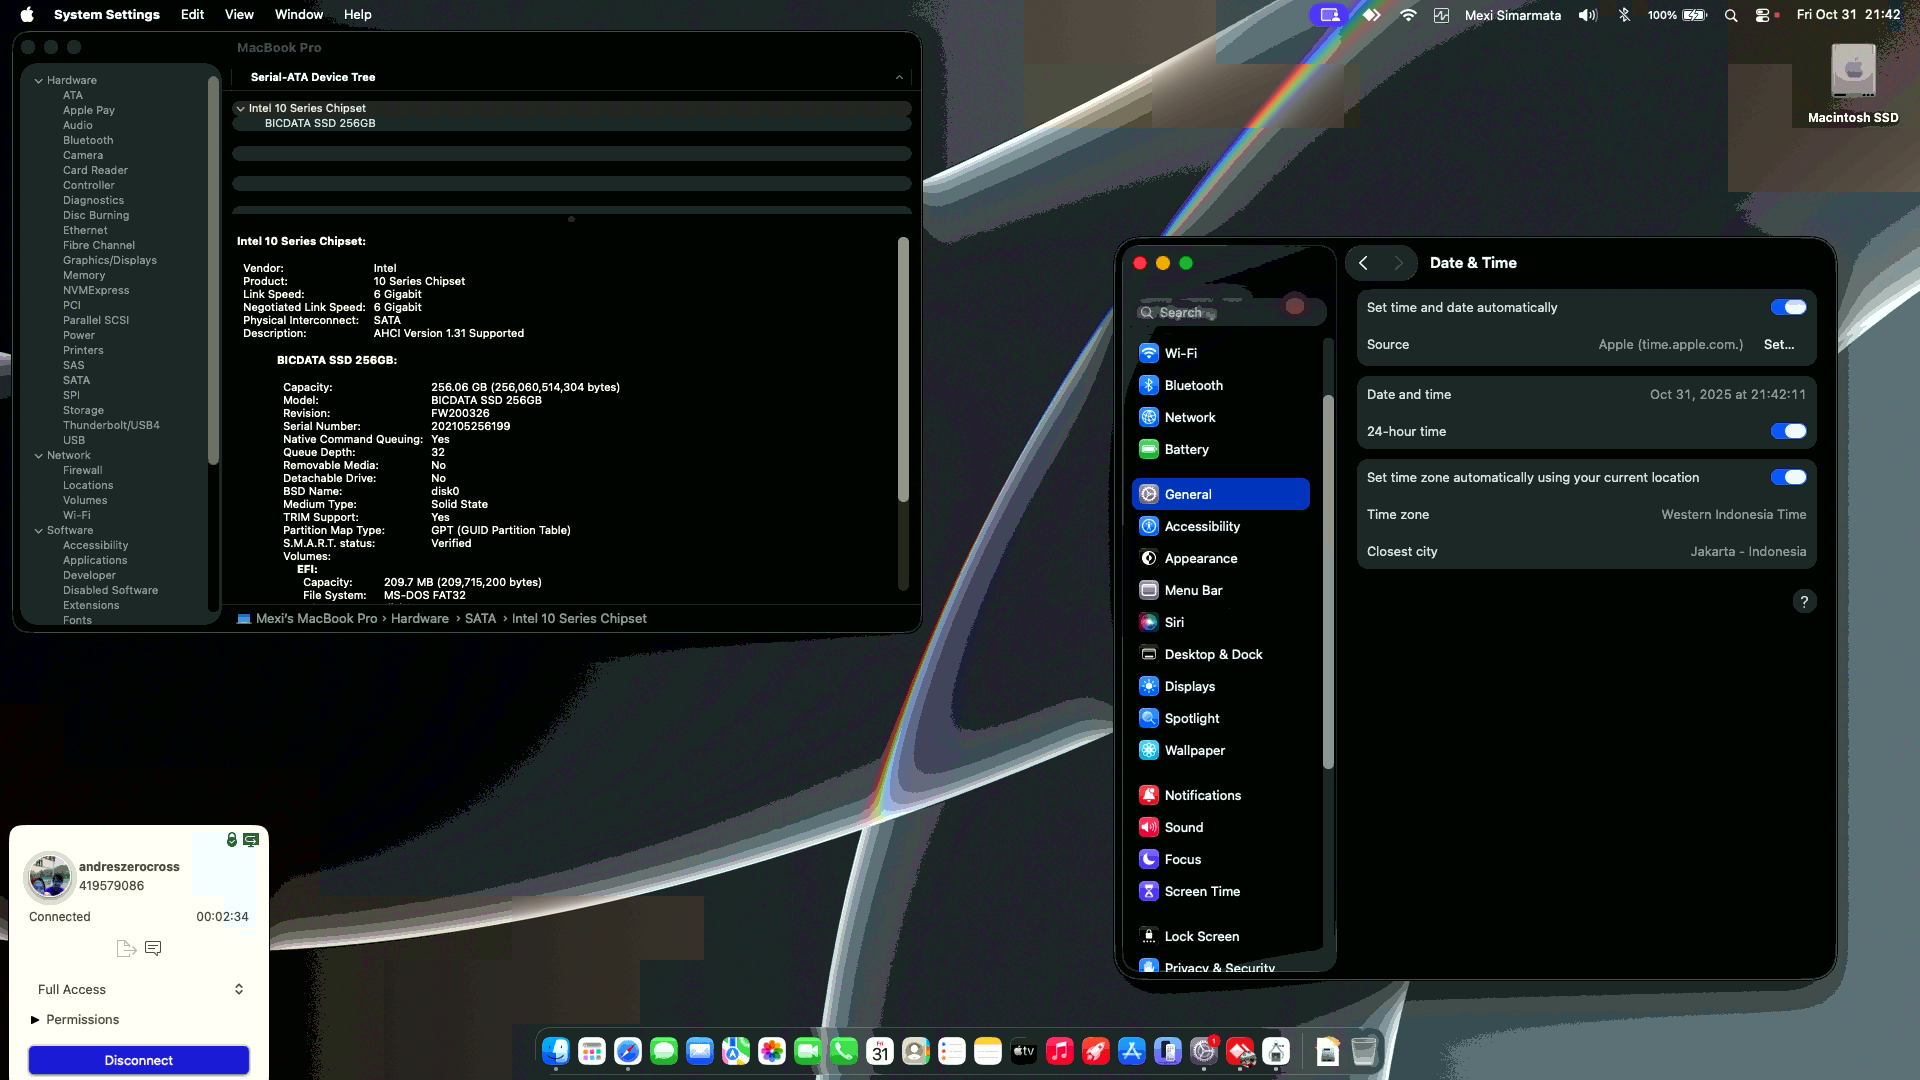
Task: Open Spotlight search in the menu bar
Action: (1731, 15)
